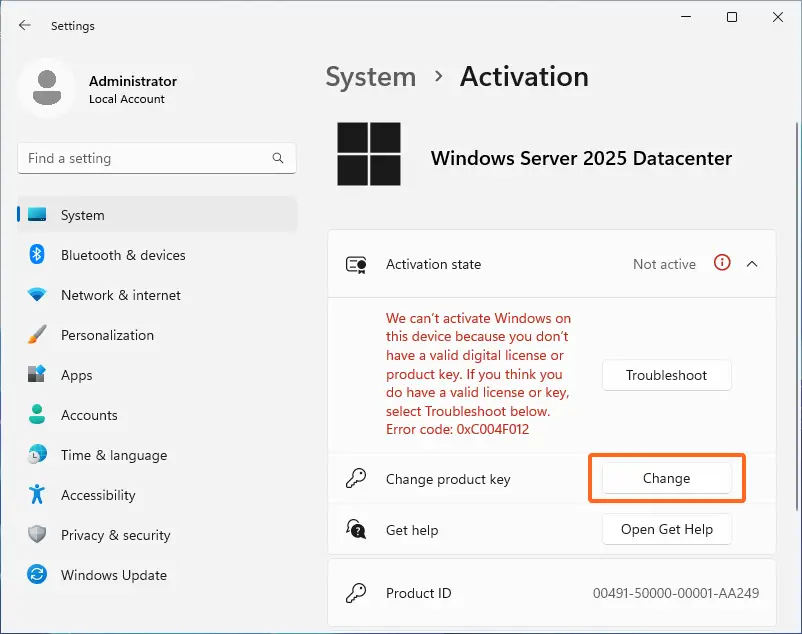Click the Get help label
The width and height of the screenshot is (802, 634).
[x=412, y=530]
